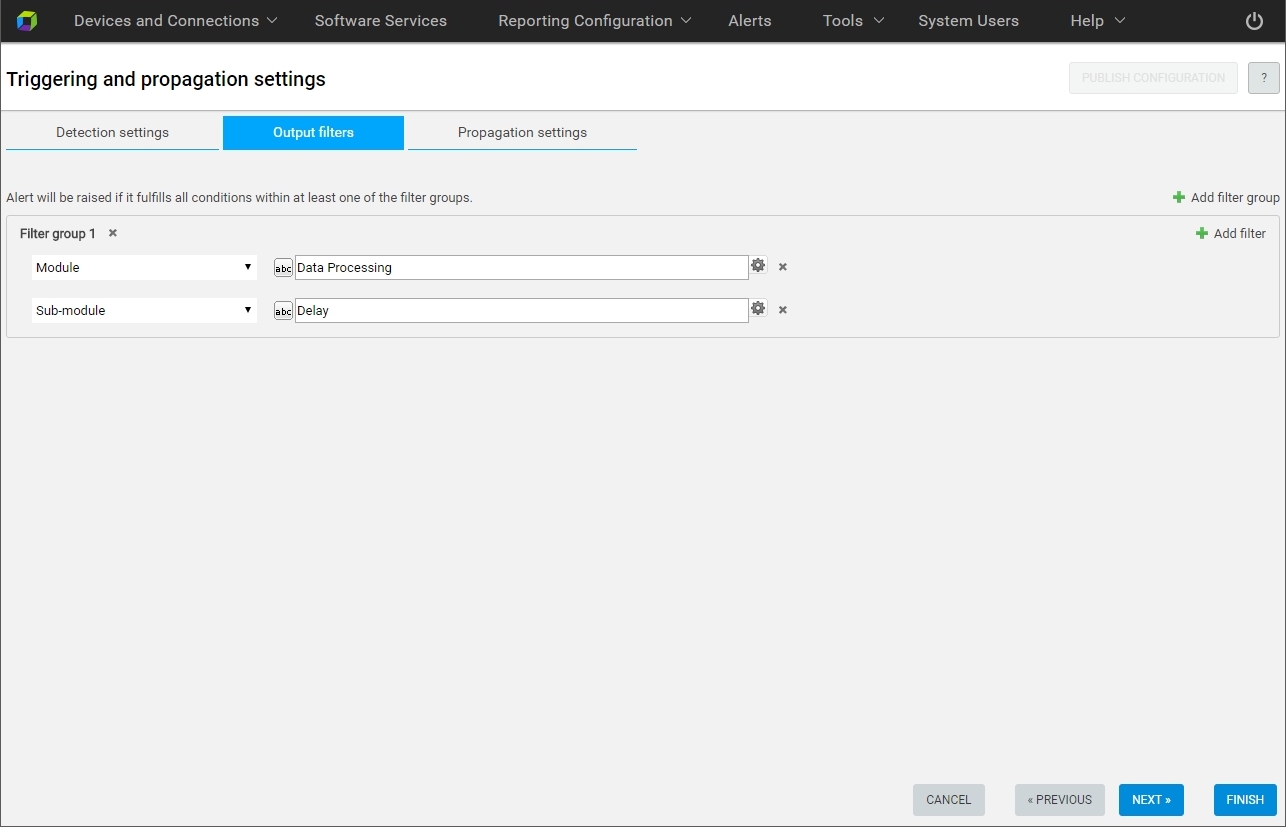Remove the Module filter row

click(783, 267)
